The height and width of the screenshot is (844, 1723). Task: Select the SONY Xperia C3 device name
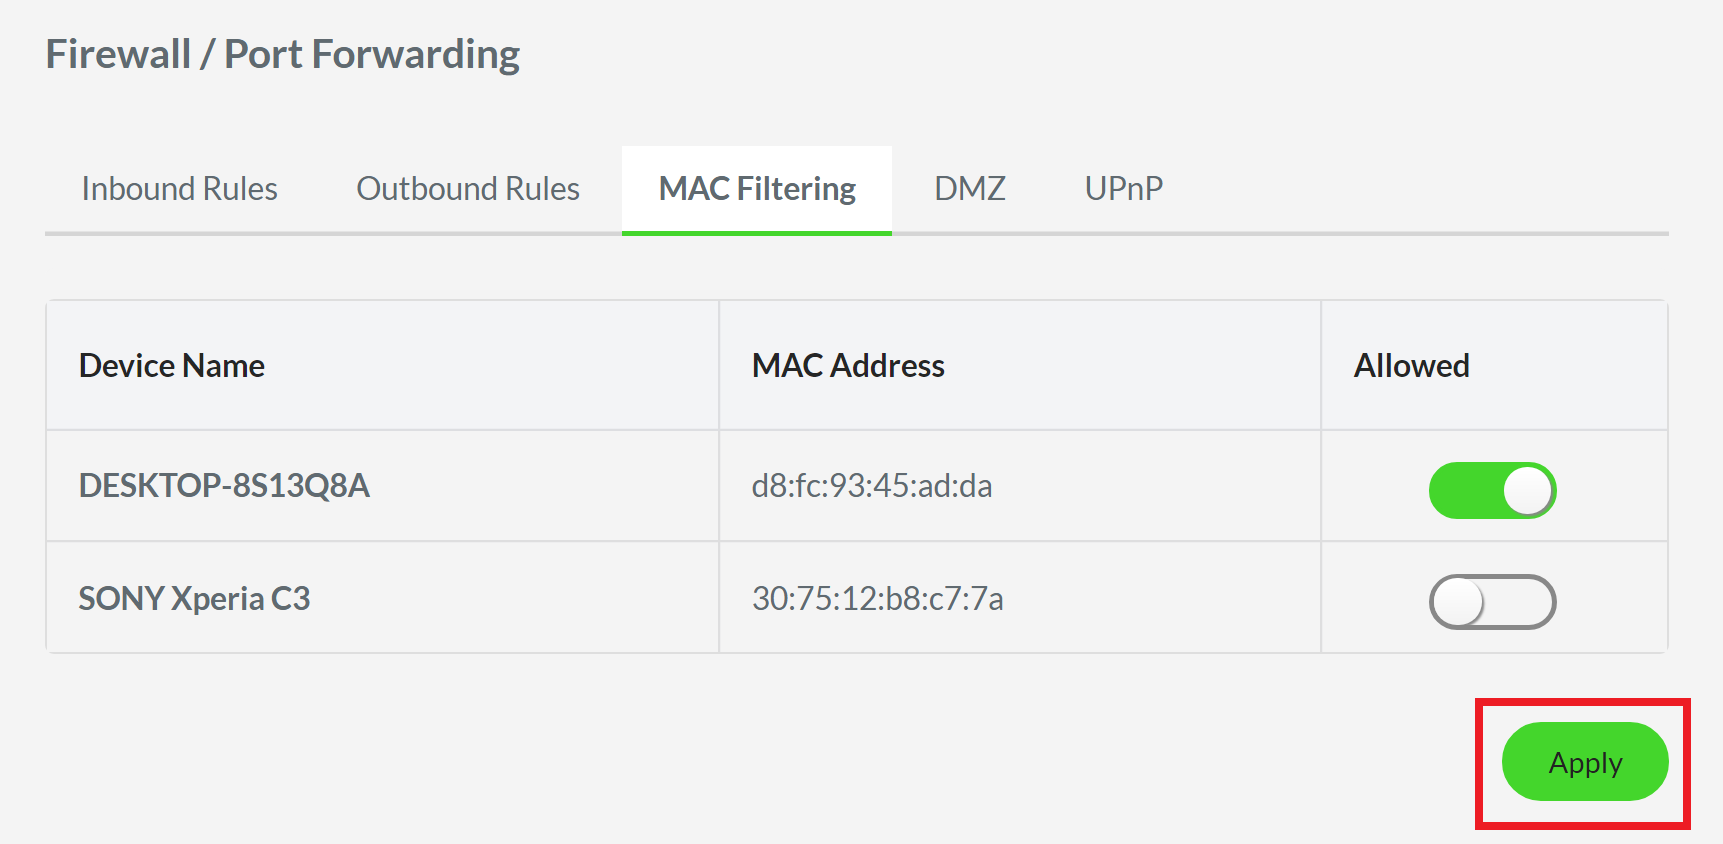[194, 599]
